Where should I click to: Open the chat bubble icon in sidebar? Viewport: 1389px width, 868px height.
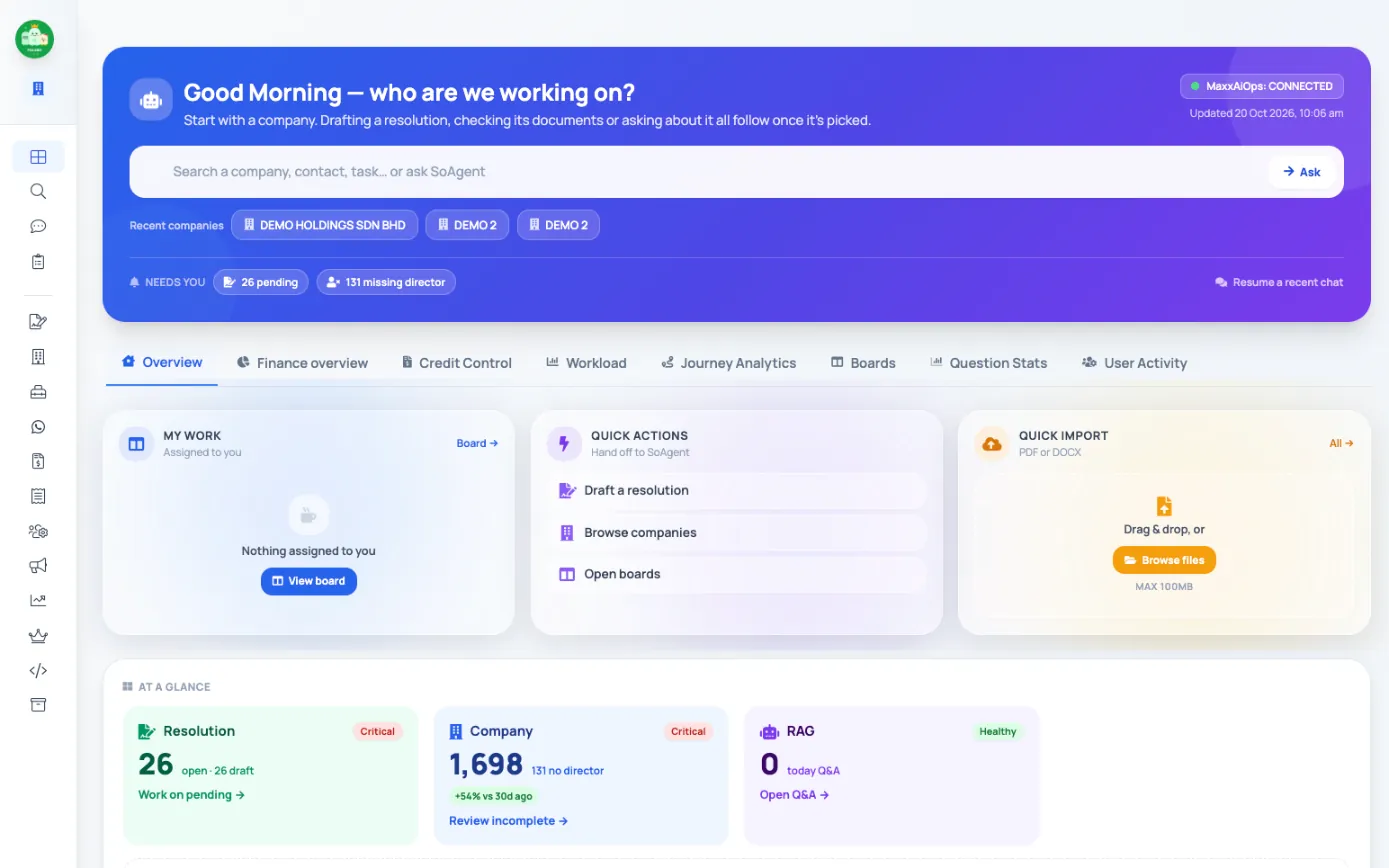38,226
